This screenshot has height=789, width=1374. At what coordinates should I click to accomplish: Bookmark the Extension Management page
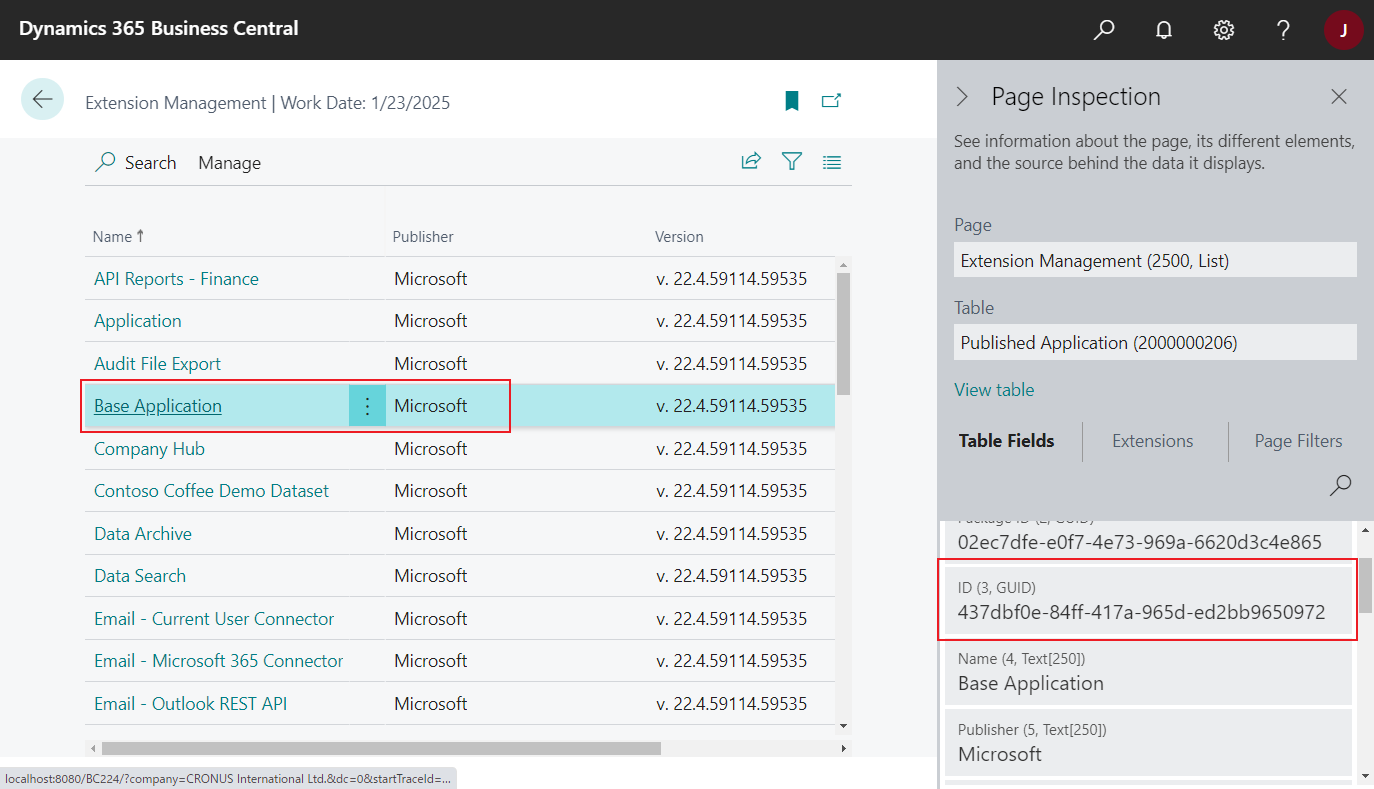(791, 101)
